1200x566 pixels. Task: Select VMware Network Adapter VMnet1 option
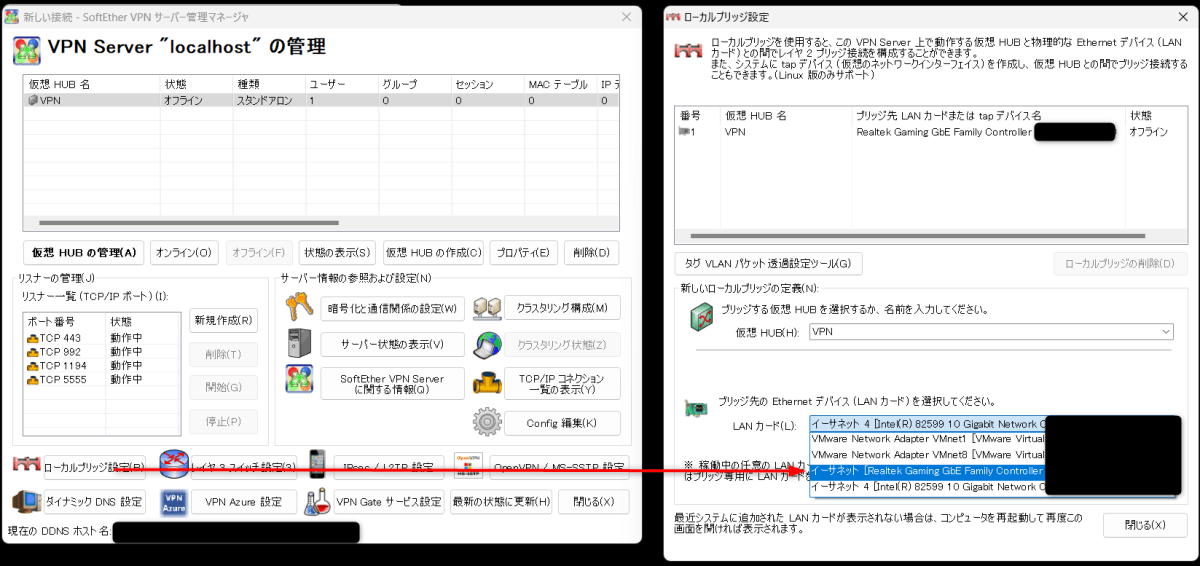pyautogui.click(x=927, y=439)
